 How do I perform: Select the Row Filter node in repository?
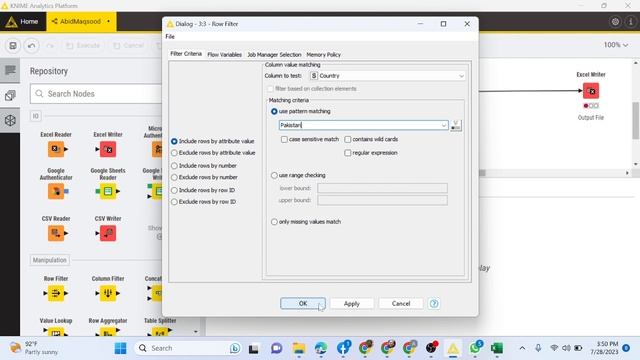[x=56, y=293]
